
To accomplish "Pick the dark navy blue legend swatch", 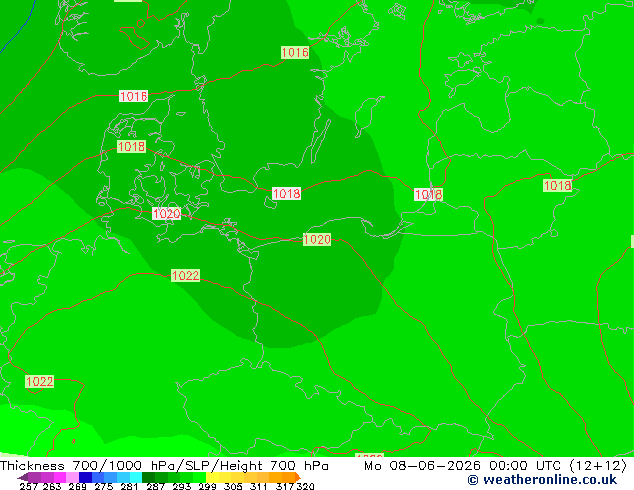I will [x=85, y=477].
